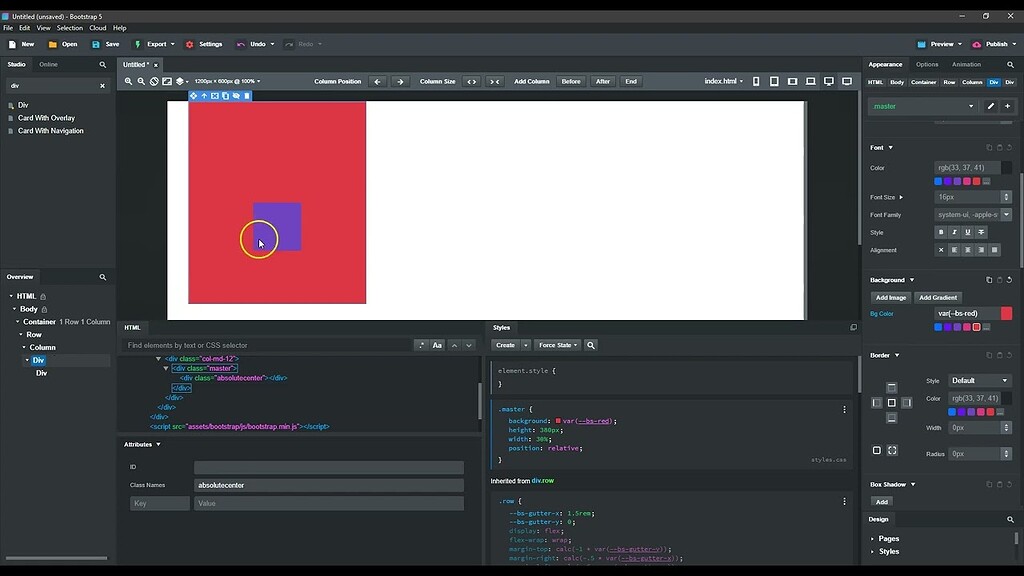This screenshot has height=576, width=1024.
Task: Collapse the Container node in Overview
Action: pos(18,322)
